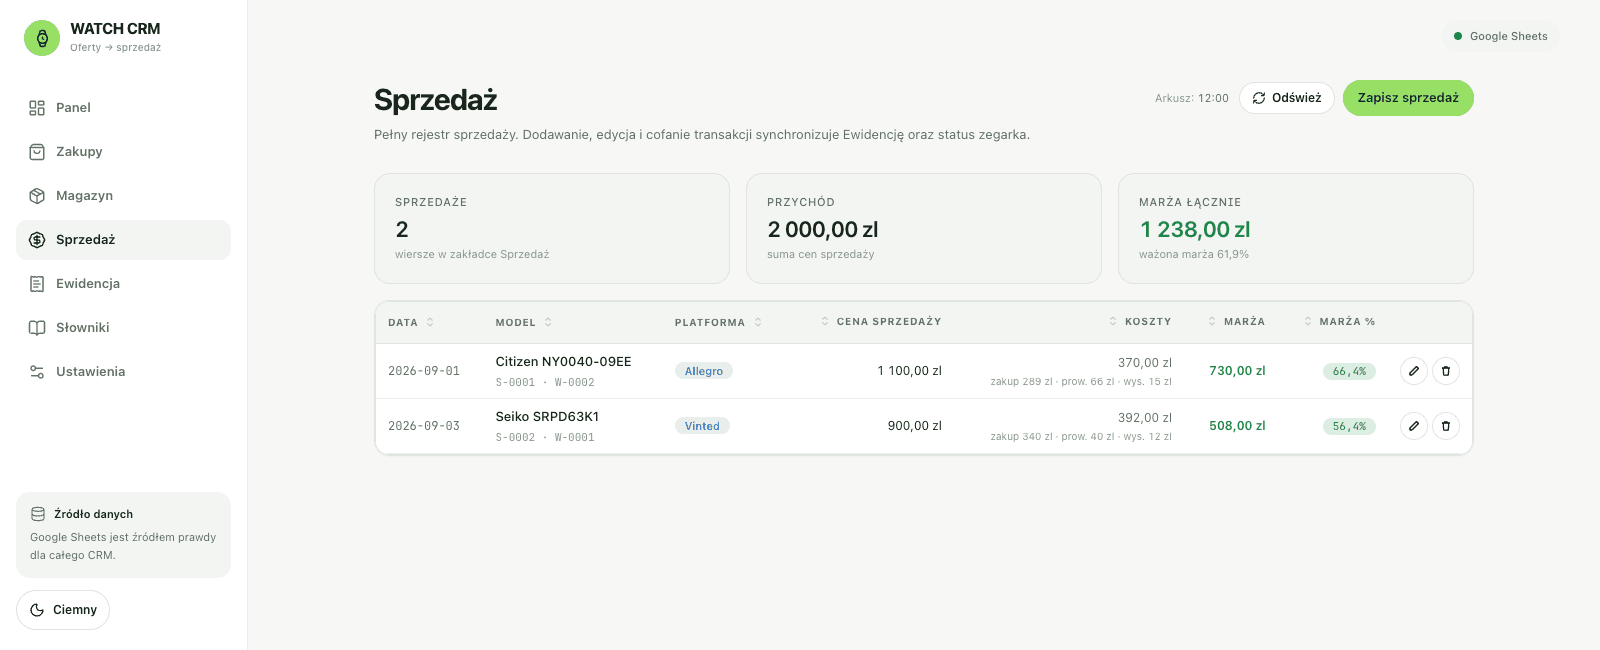Viewport: 1600px width, 650px height.
Task: Click the 730,00 zł margin value
Action: pos(1237,371)
